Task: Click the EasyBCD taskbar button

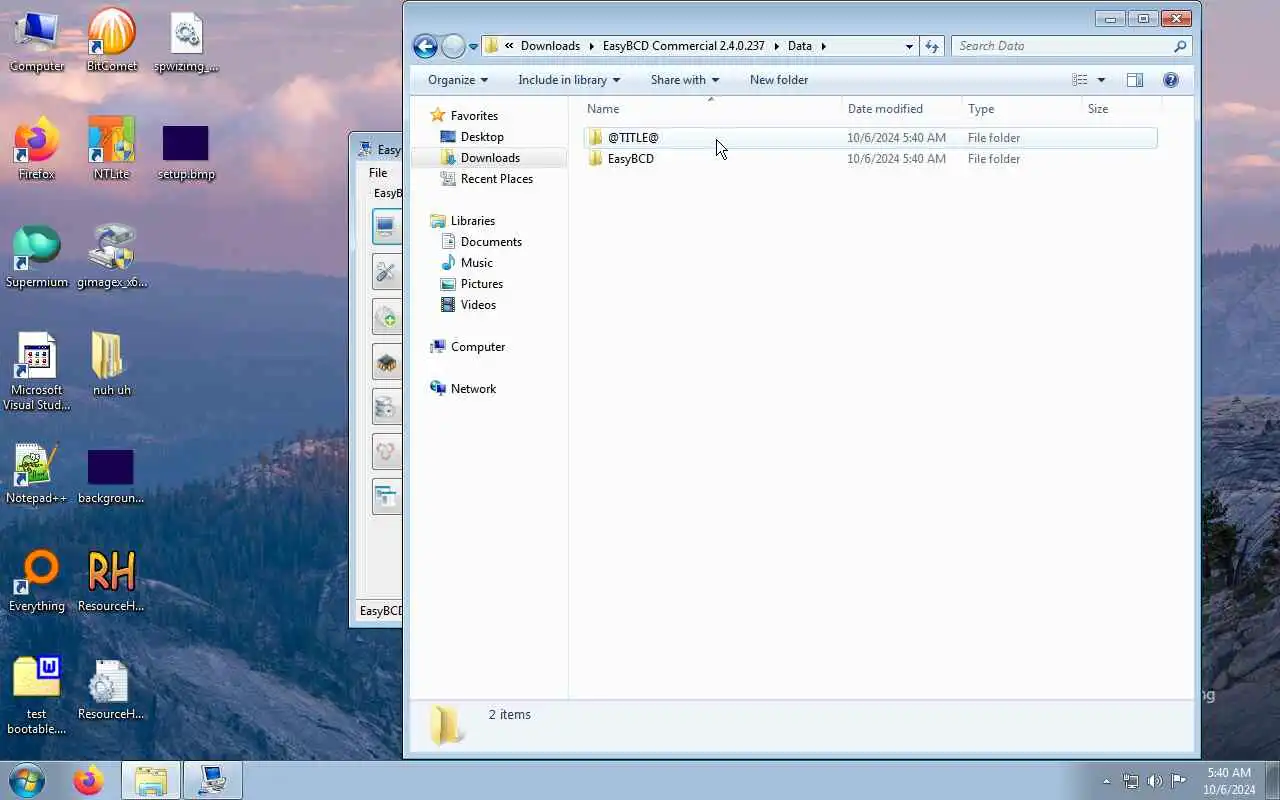Action: click(212, 780)
